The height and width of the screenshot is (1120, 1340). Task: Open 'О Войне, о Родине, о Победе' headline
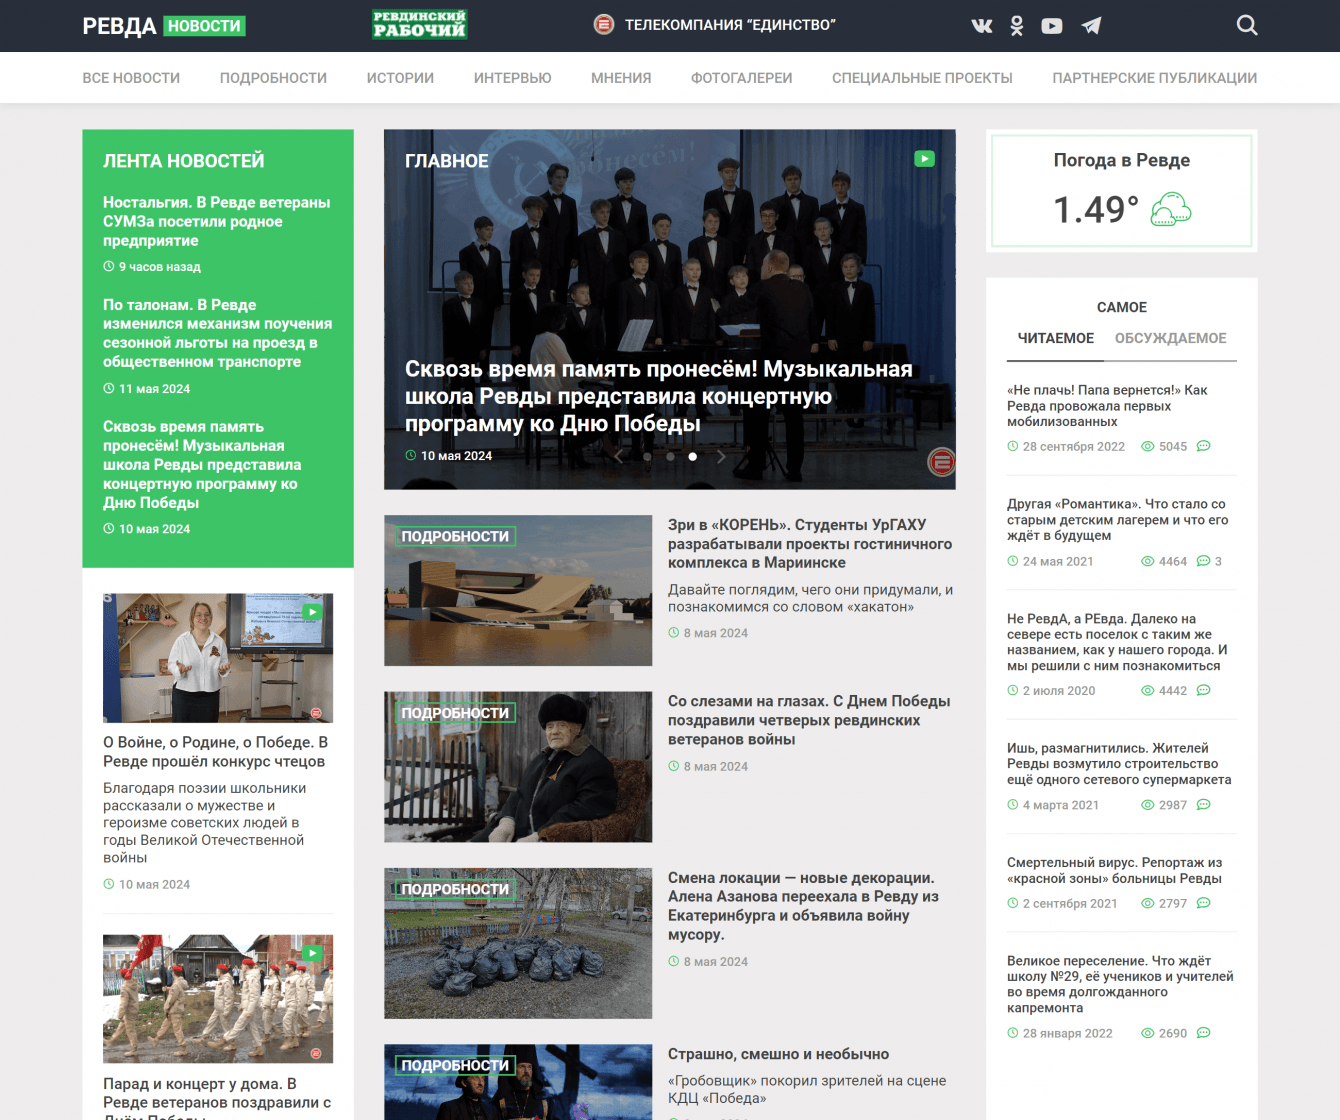click(215, 752)
